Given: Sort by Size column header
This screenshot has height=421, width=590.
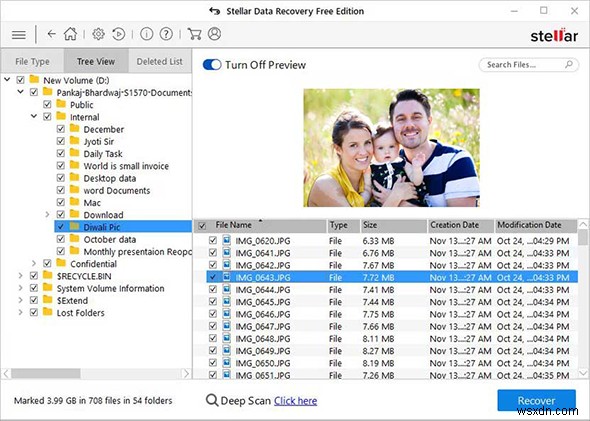Looking at the screenshot, I should [x=393, y=225].
